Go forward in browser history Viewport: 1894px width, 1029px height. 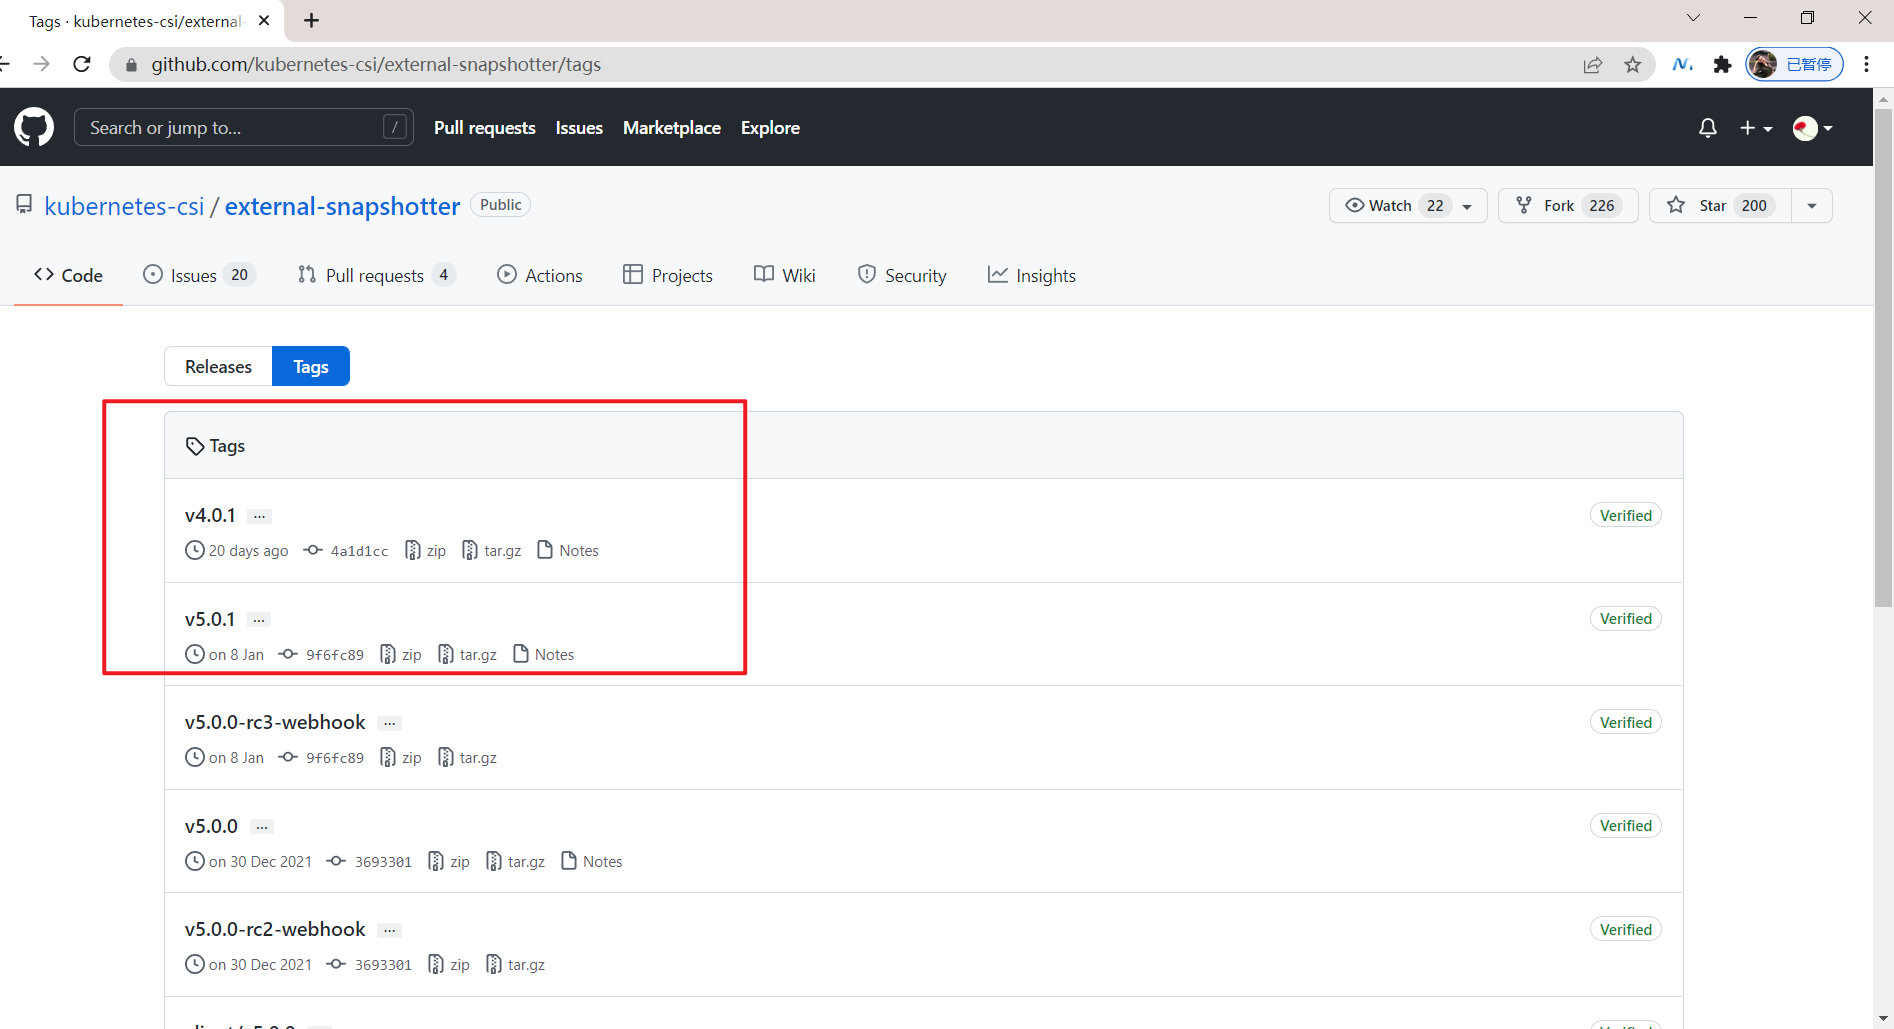pyautogui.click(x=41, y=64)
